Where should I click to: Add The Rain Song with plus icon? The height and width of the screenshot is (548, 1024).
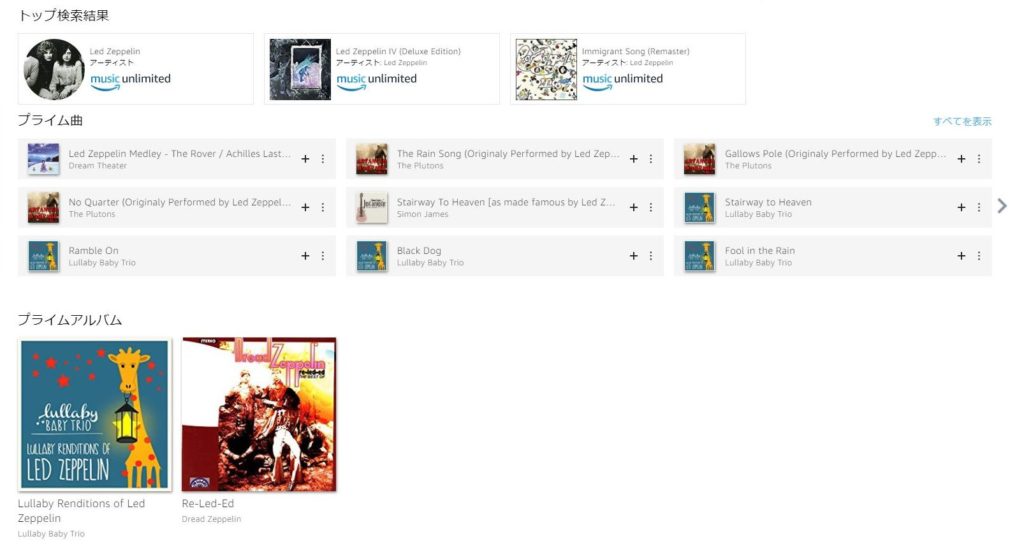(633, 159)
